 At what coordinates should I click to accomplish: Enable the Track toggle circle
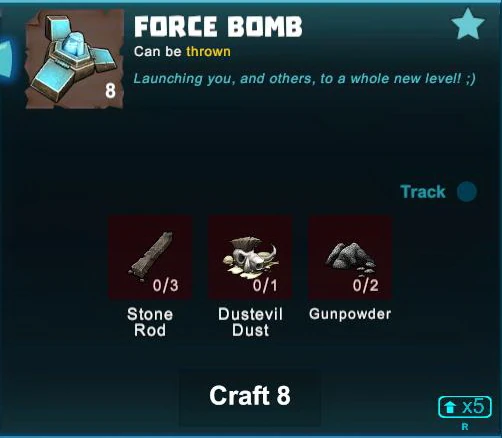467,192
